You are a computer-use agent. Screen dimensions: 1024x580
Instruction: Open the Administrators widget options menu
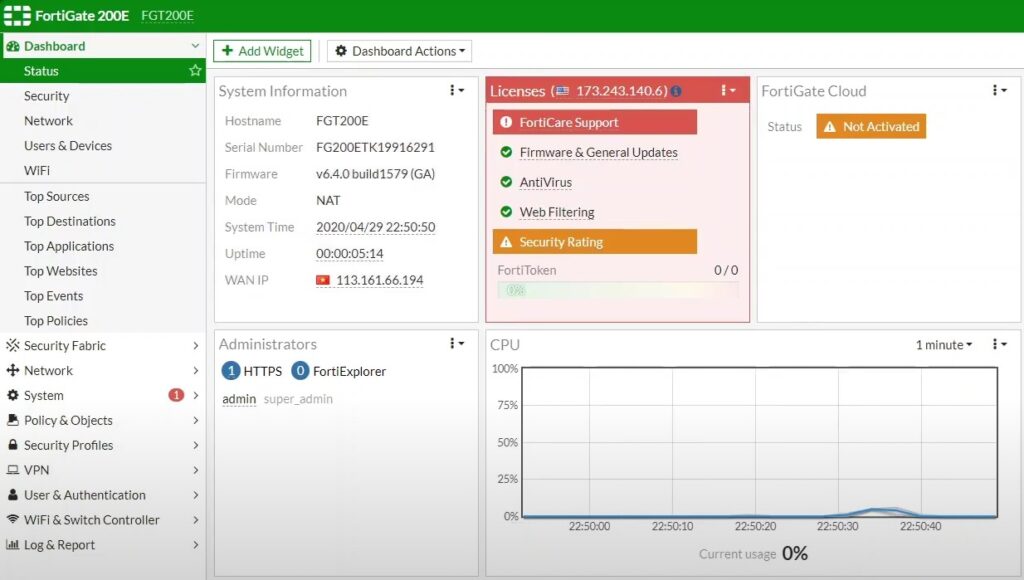click(456, 343)
